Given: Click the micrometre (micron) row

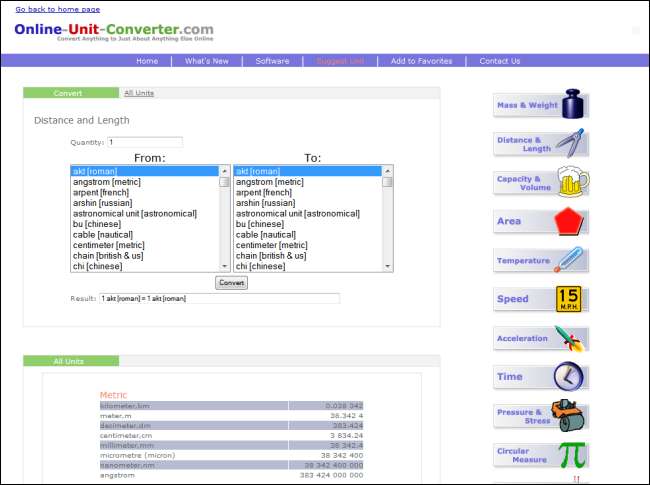Looking at the screenshot, I should pyautogui.click(x=231, y=456).
